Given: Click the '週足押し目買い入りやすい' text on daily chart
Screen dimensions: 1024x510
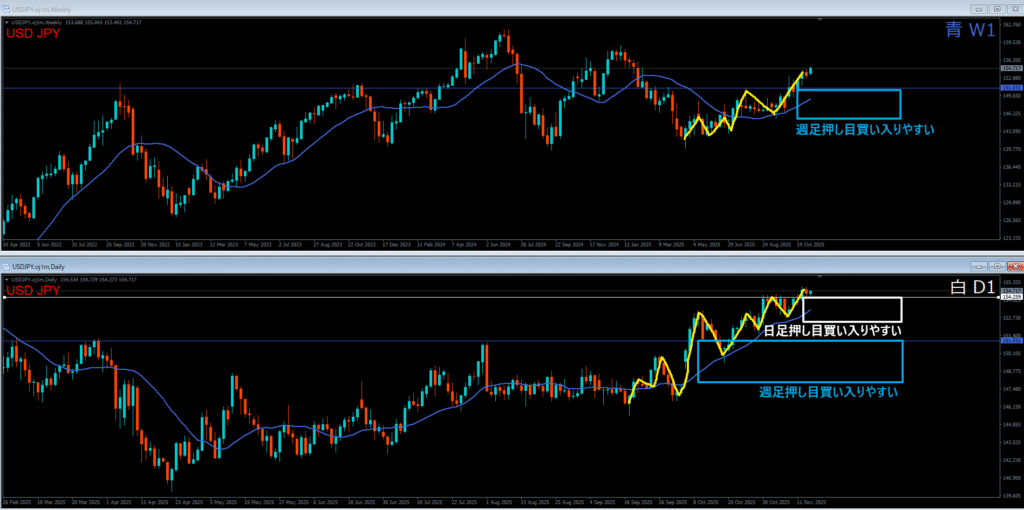Looking at the screenshot, I should [x=827, y=392].
